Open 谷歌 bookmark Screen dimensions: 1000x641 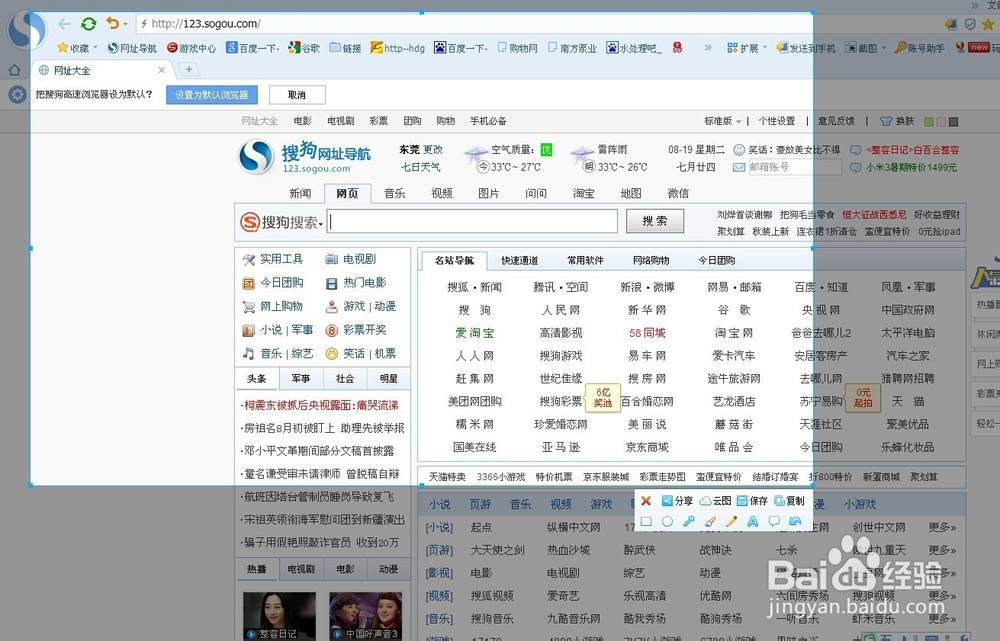coord(304,48)
